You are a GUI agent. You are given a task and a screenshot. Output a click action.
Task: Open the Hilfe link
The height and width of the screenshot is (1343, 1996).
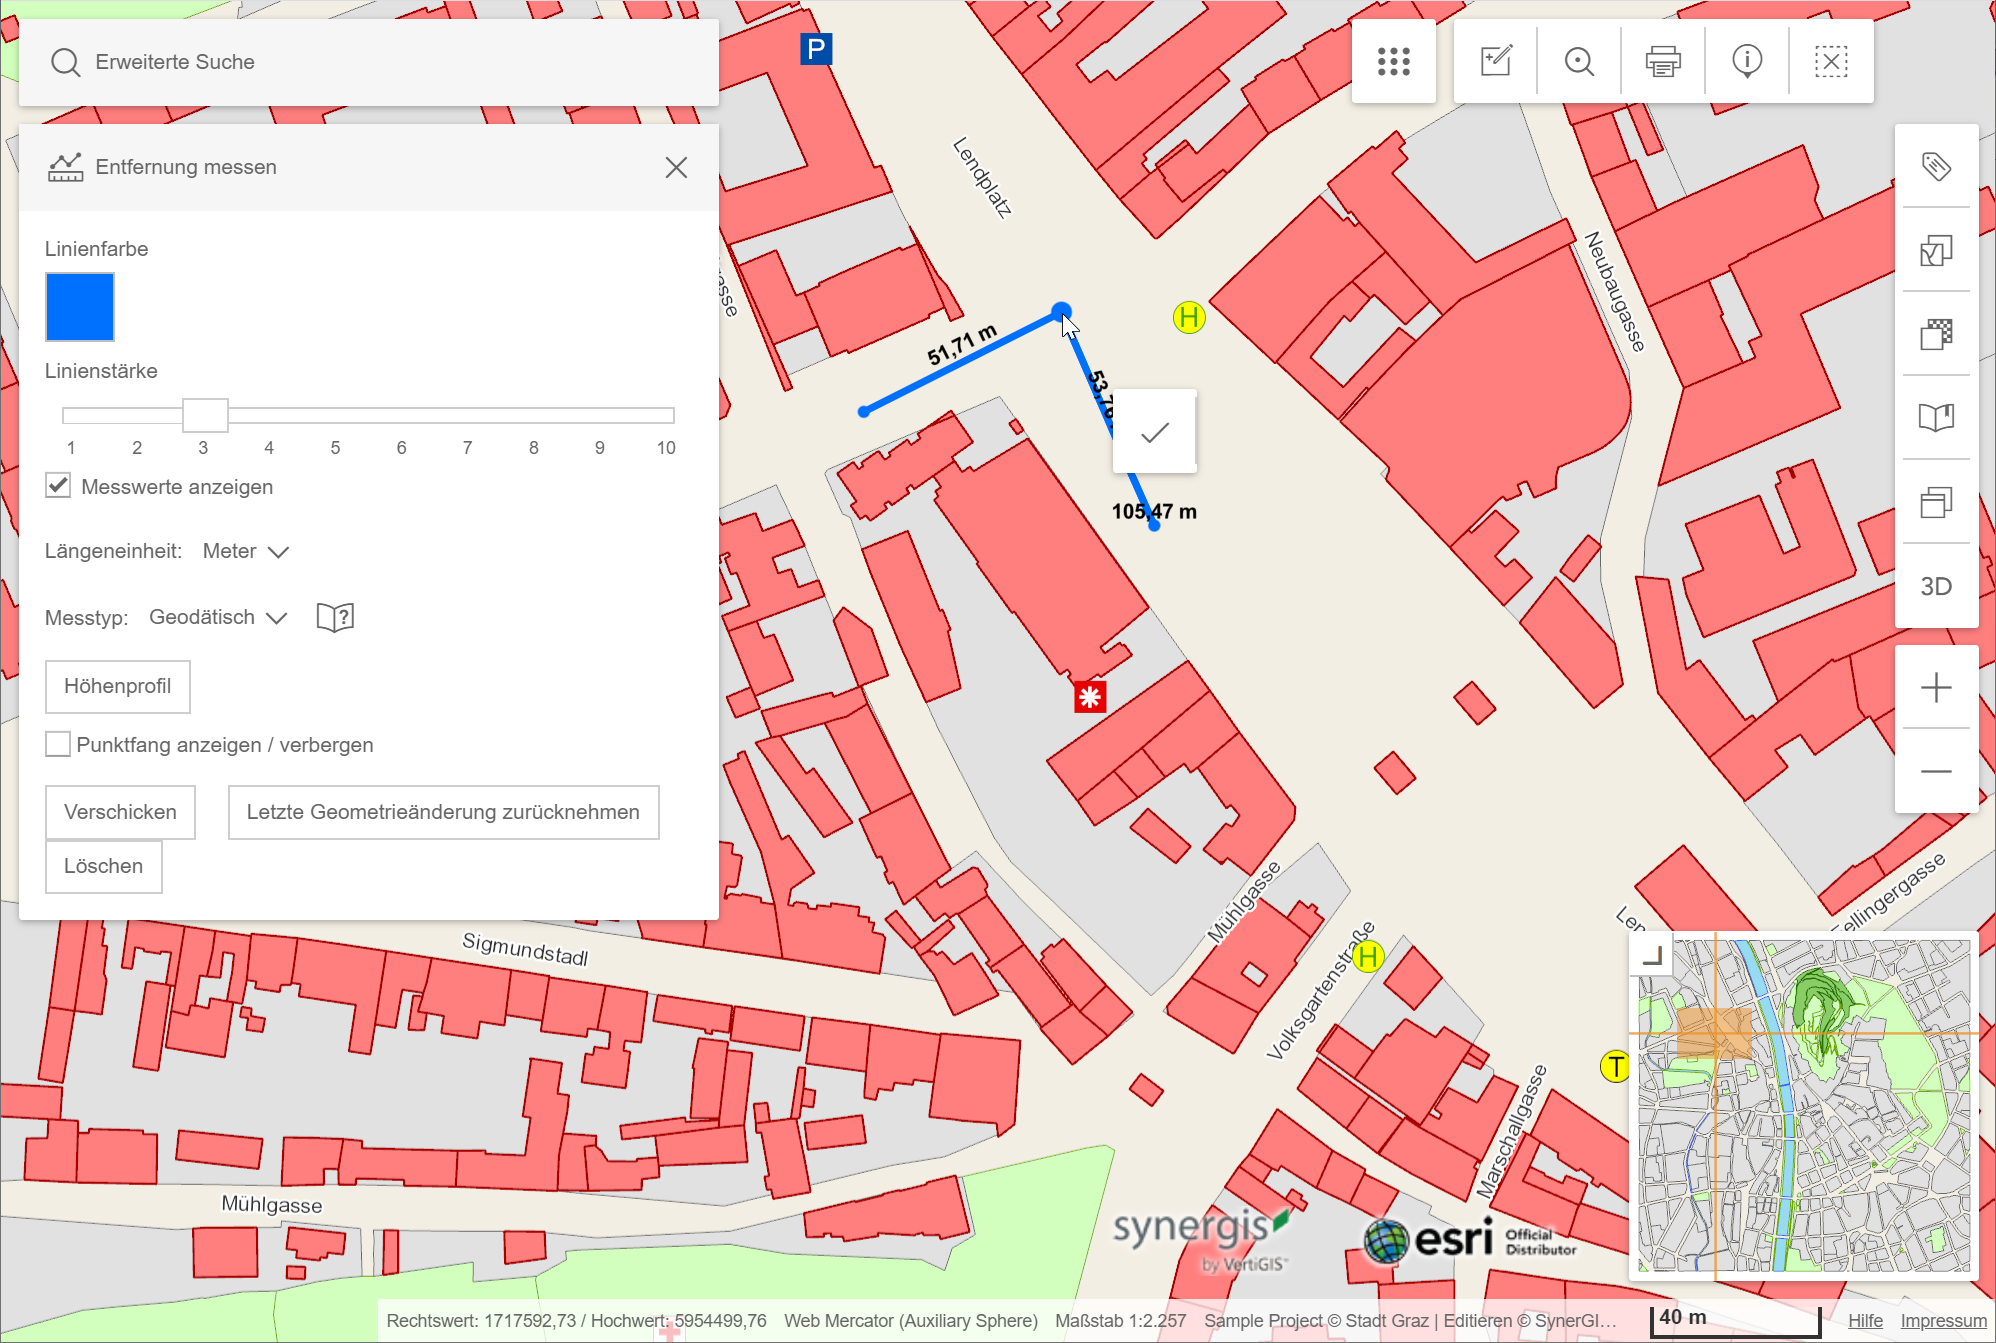tap(1865, 1321)
